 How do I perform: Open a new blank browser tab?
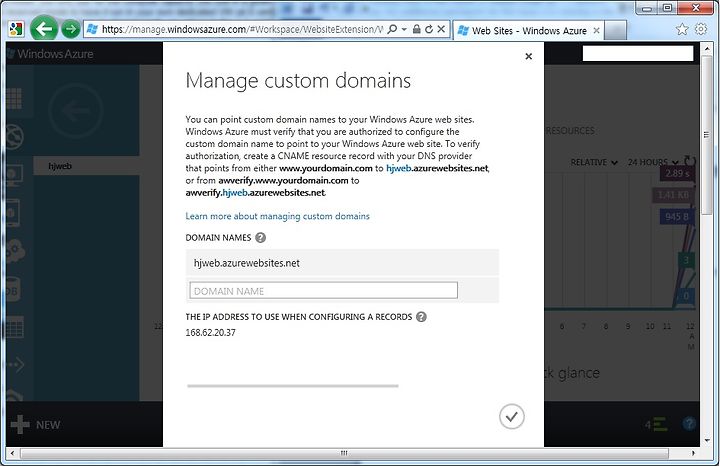click(x=615, y=31)
